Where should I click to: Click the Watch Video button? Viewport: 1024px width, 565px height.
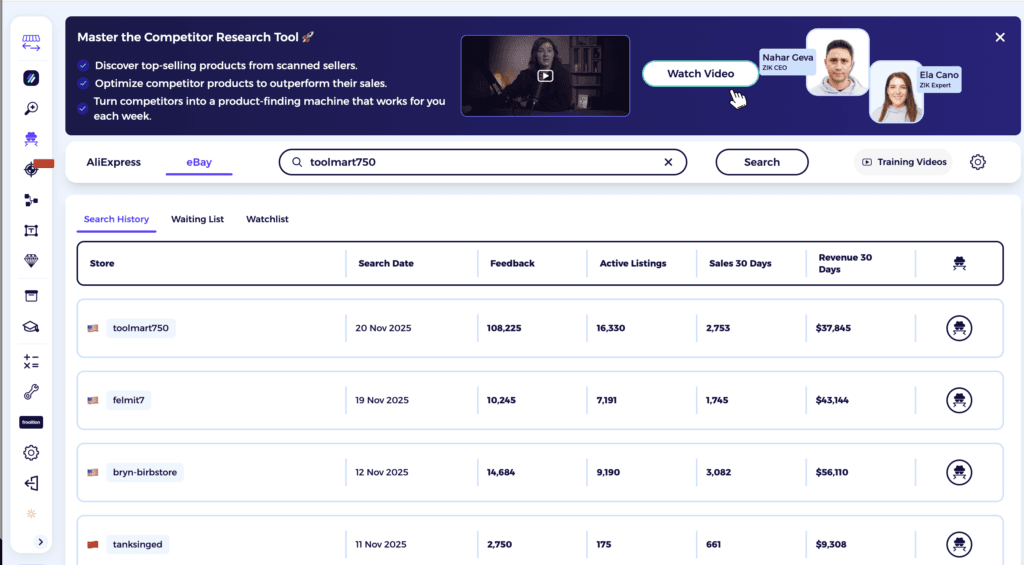click(700, 73)
